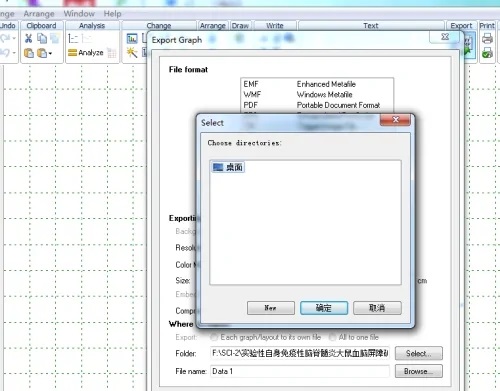Click the change graph type icon
Image resolution: width=500 pixels, height=391 pixels.
pos(132,39)
